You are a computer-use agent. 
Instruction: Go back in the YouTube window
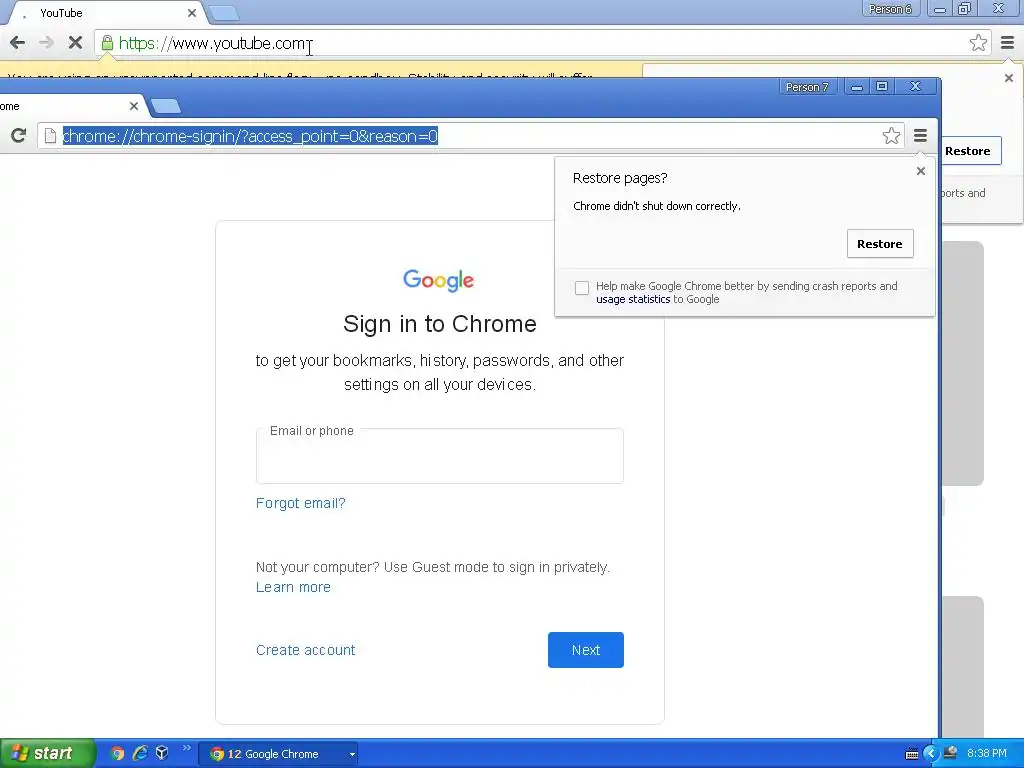(x=18, y=43)
